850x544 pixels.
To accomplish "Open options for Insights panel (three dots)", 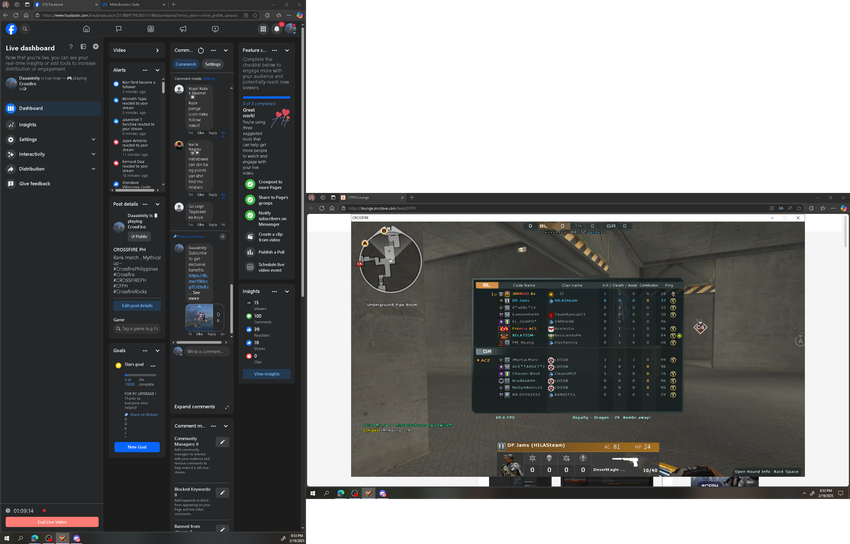I will 274,292.
